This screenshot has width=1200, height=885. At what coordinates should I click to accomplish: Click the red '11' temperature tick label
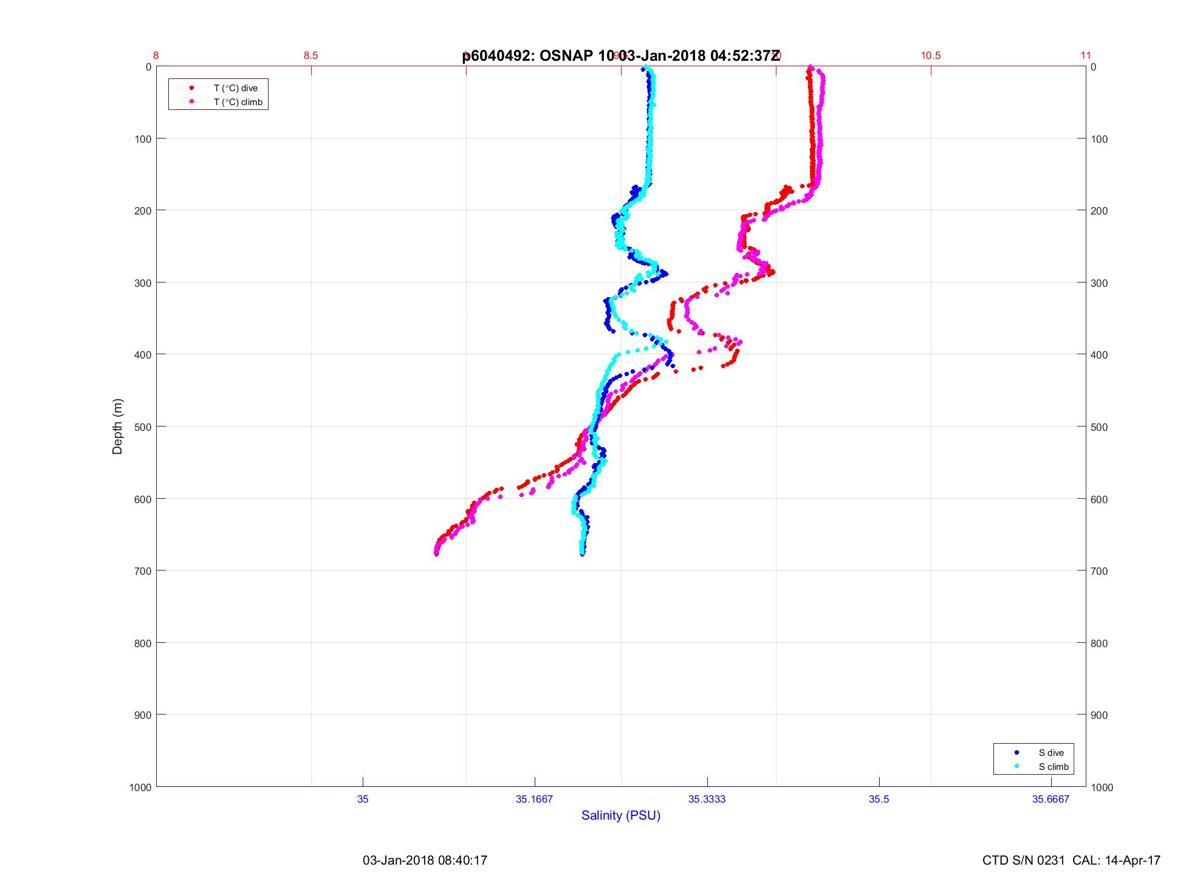pos(1086,55)
